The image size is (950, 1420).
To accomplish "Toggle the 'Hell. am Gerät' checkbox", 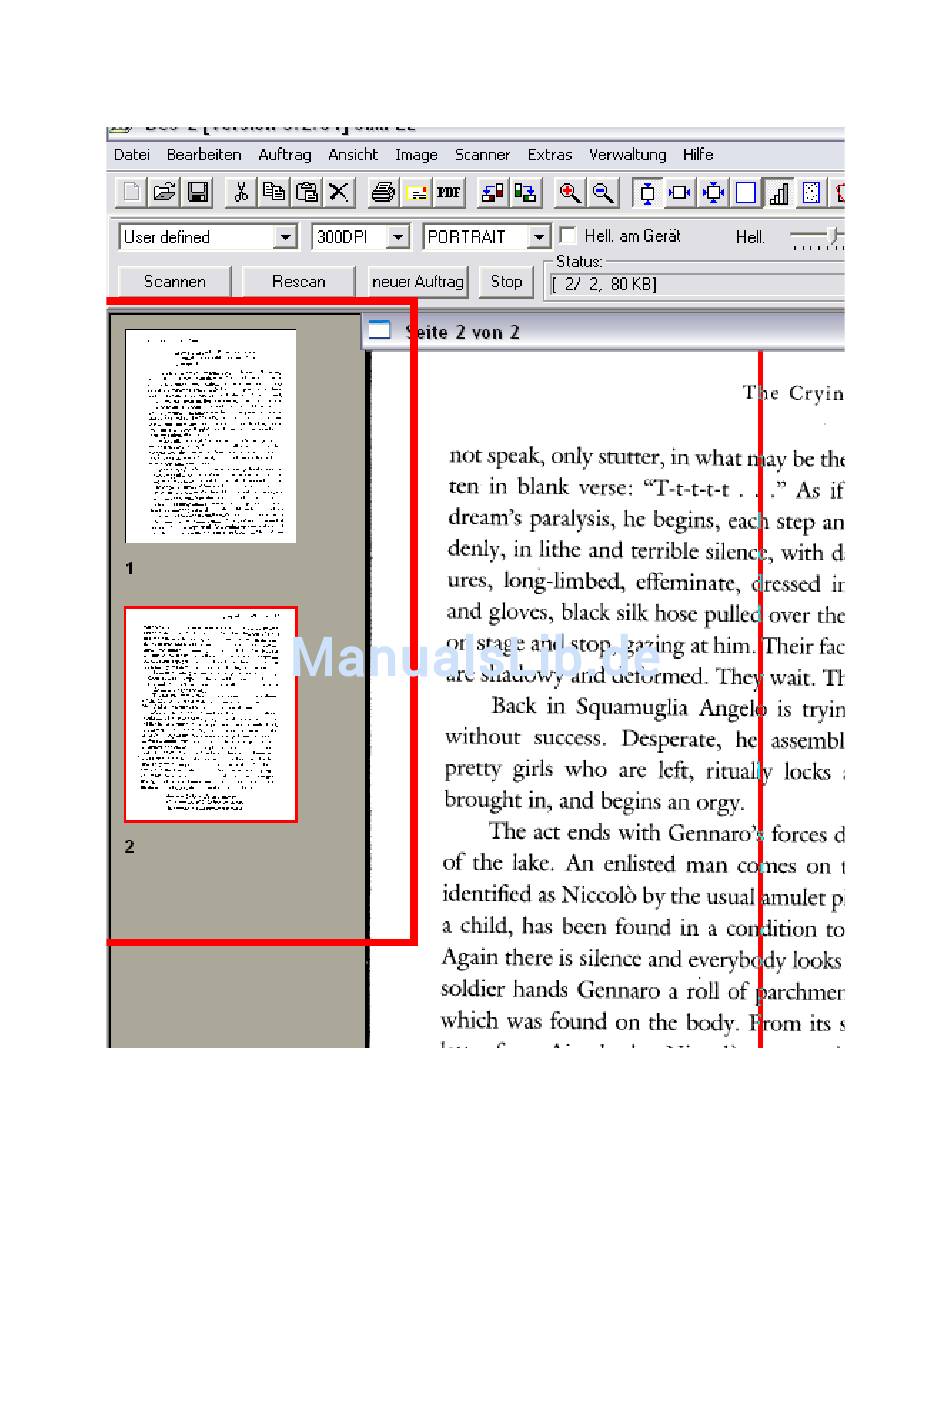I will (568, 236).
